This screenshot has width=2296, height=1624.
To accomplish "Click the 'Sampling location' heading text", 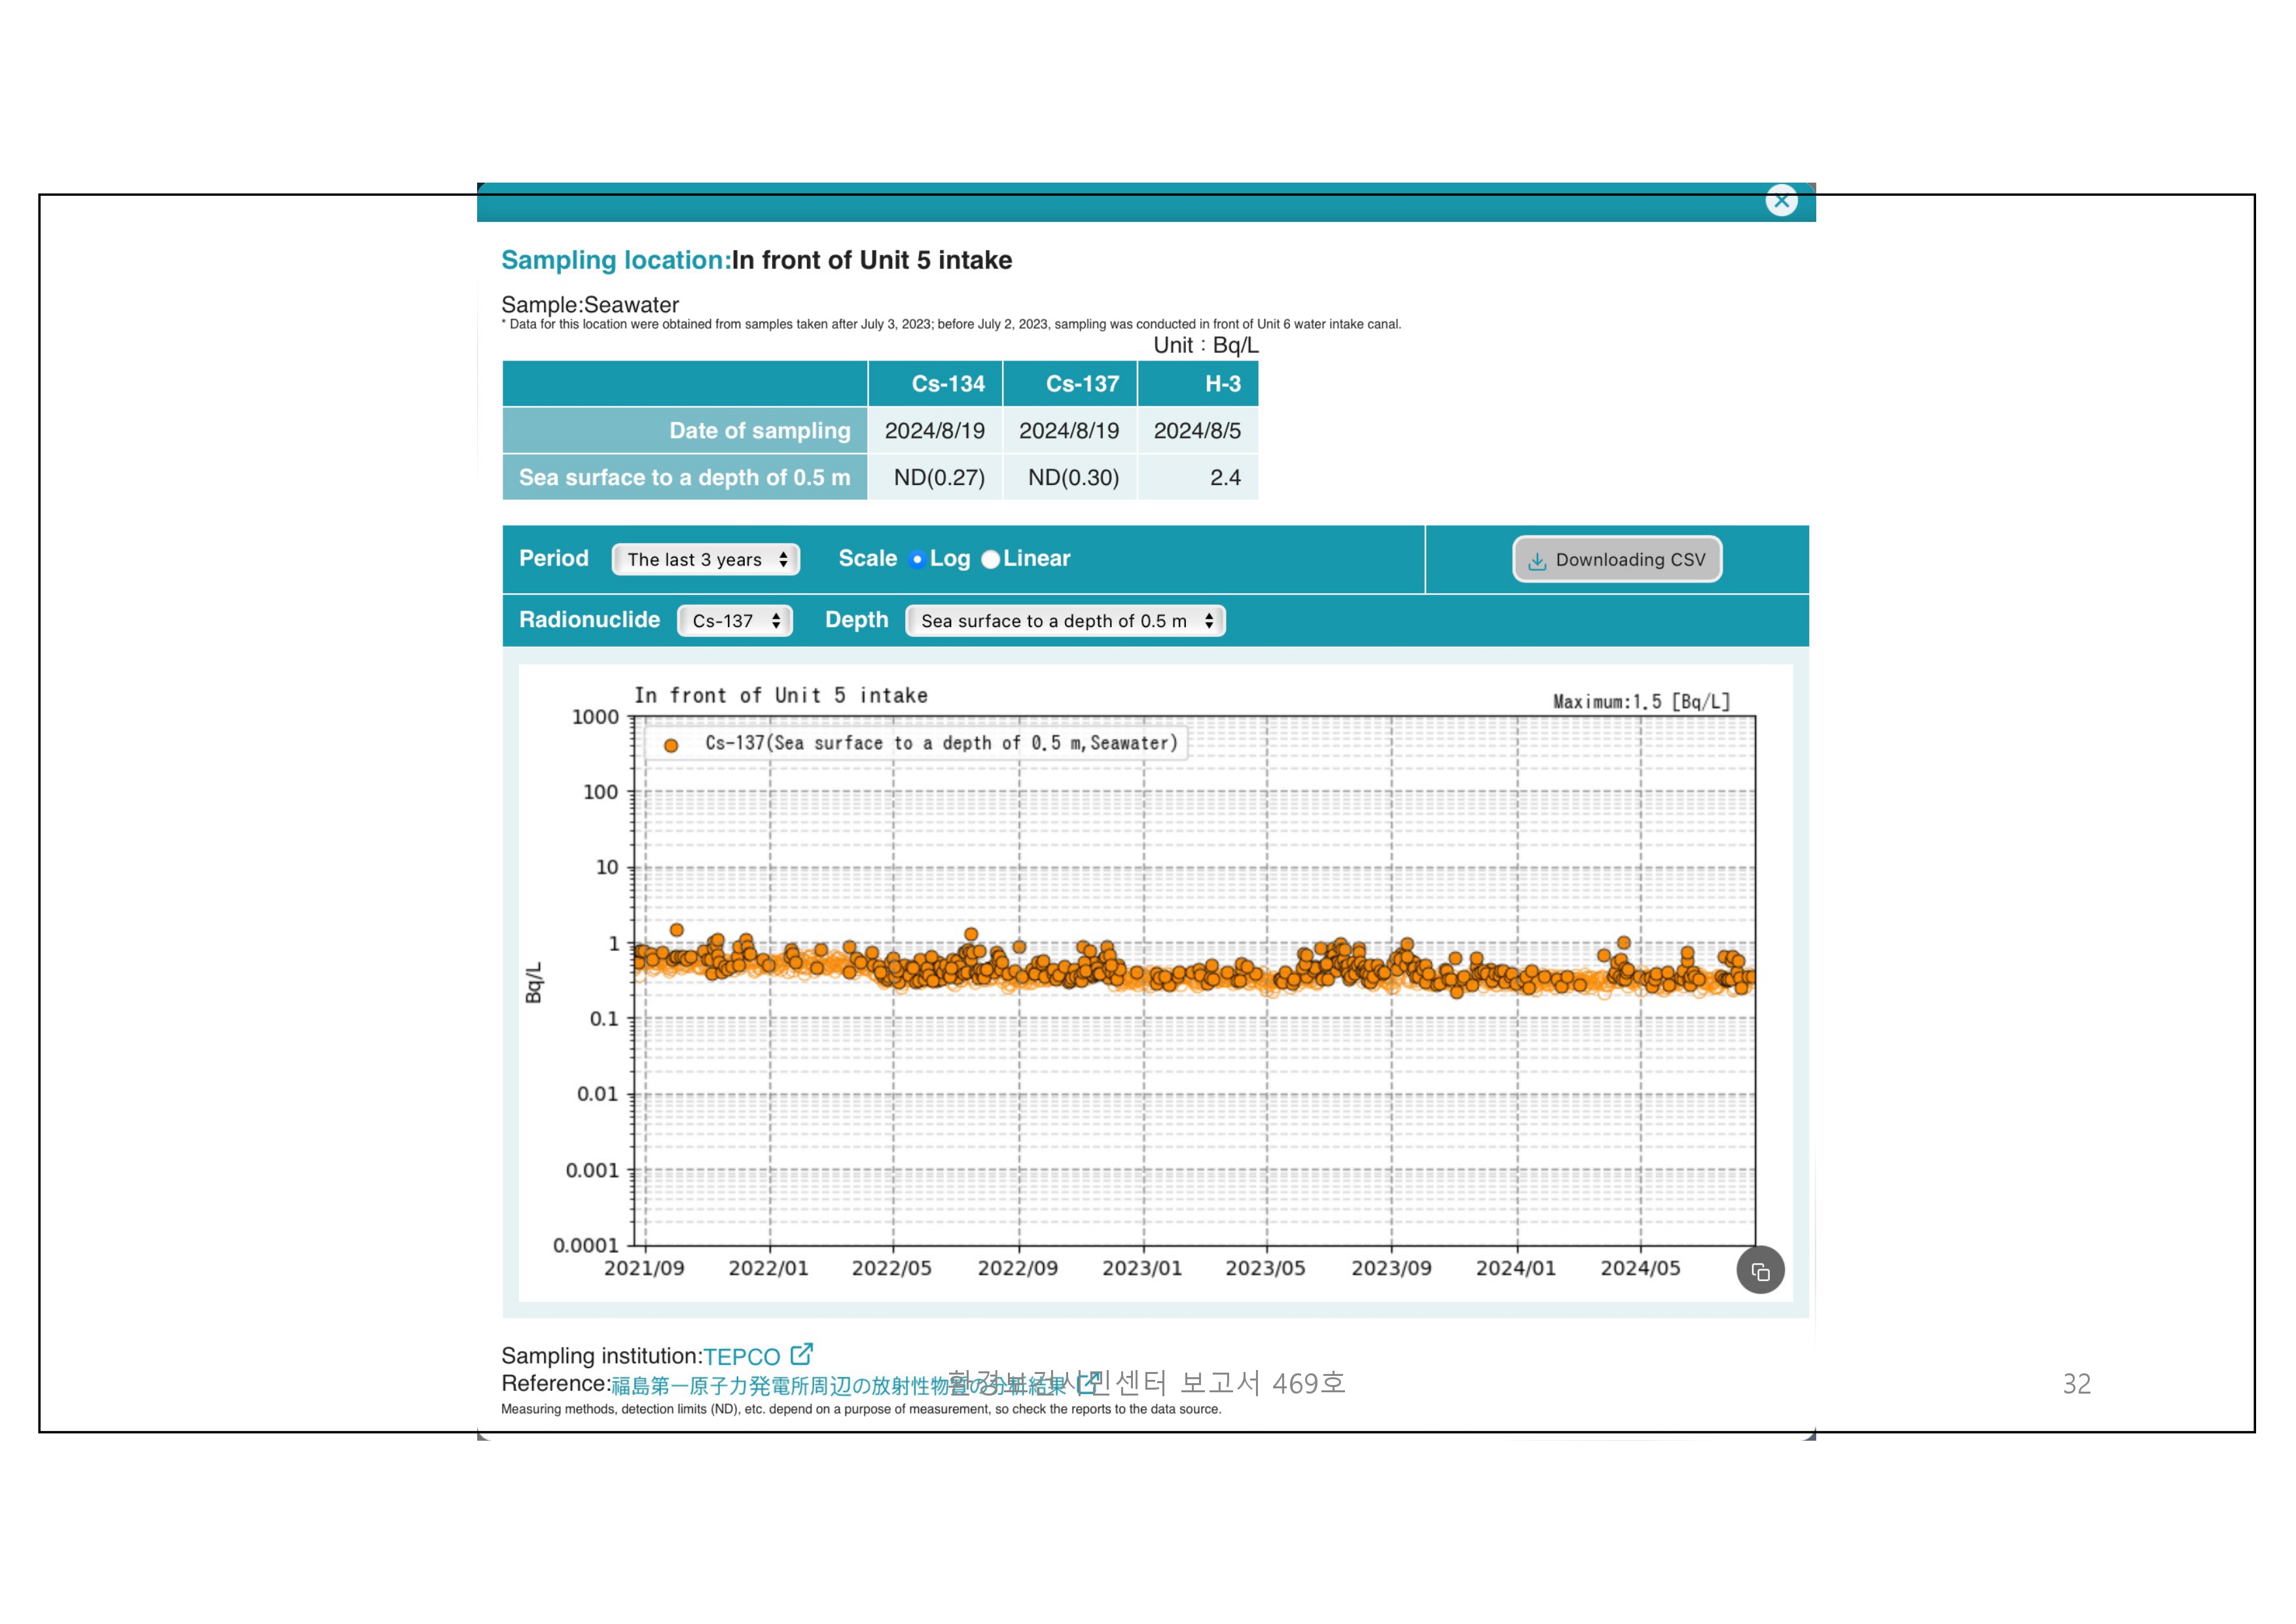I will click(616, 260).
